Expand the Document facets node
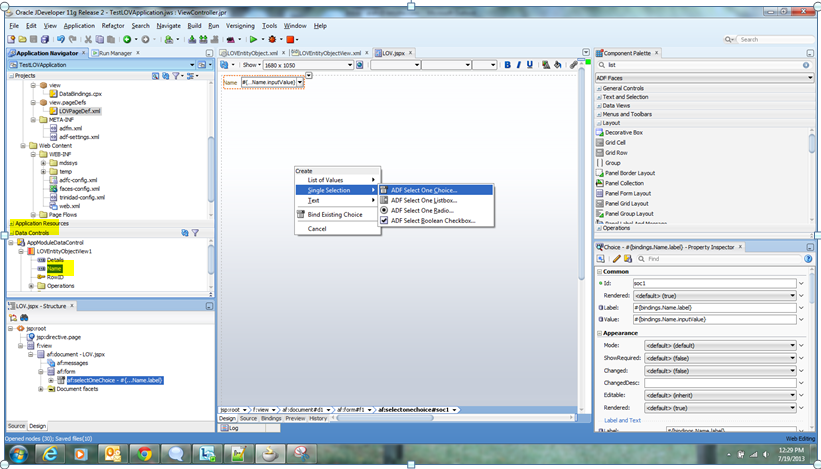Viewport: 821px width, 469px height. coord(41,389)
